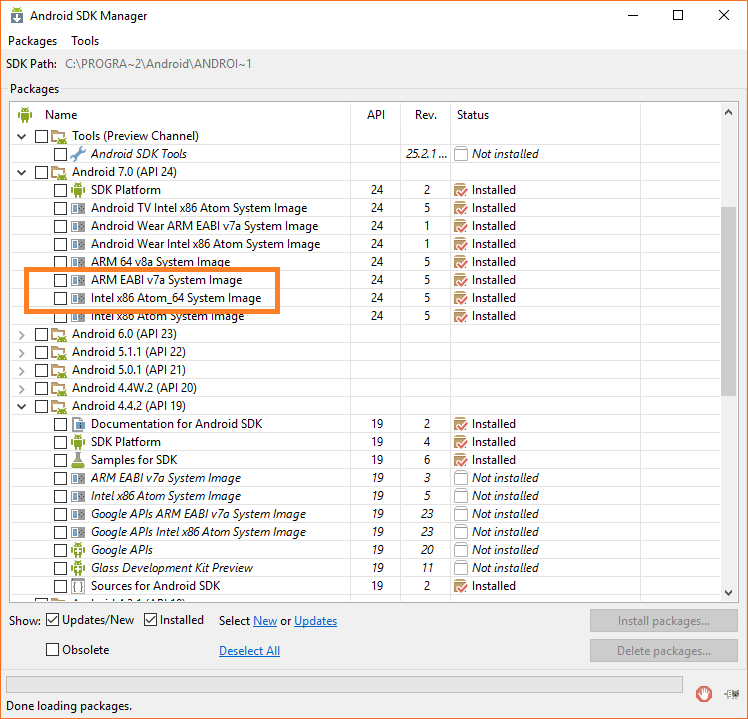Screen dimensions: 748x719
Task: Click the braces icon beside Sources for Android SDK
Action: [79, 586]
